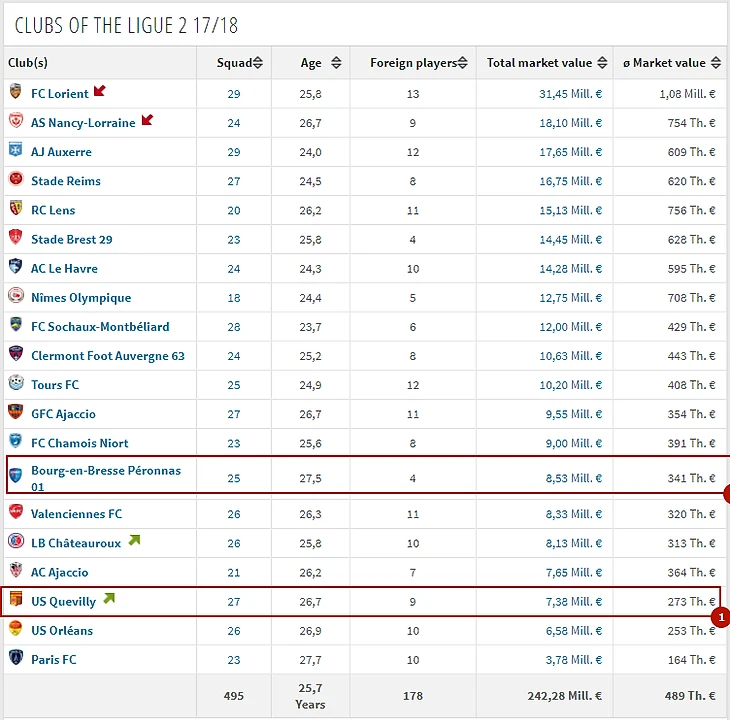The image size is (730, 720).
Task: Open the FC Lorient club link
Action: tap(60, 94)
